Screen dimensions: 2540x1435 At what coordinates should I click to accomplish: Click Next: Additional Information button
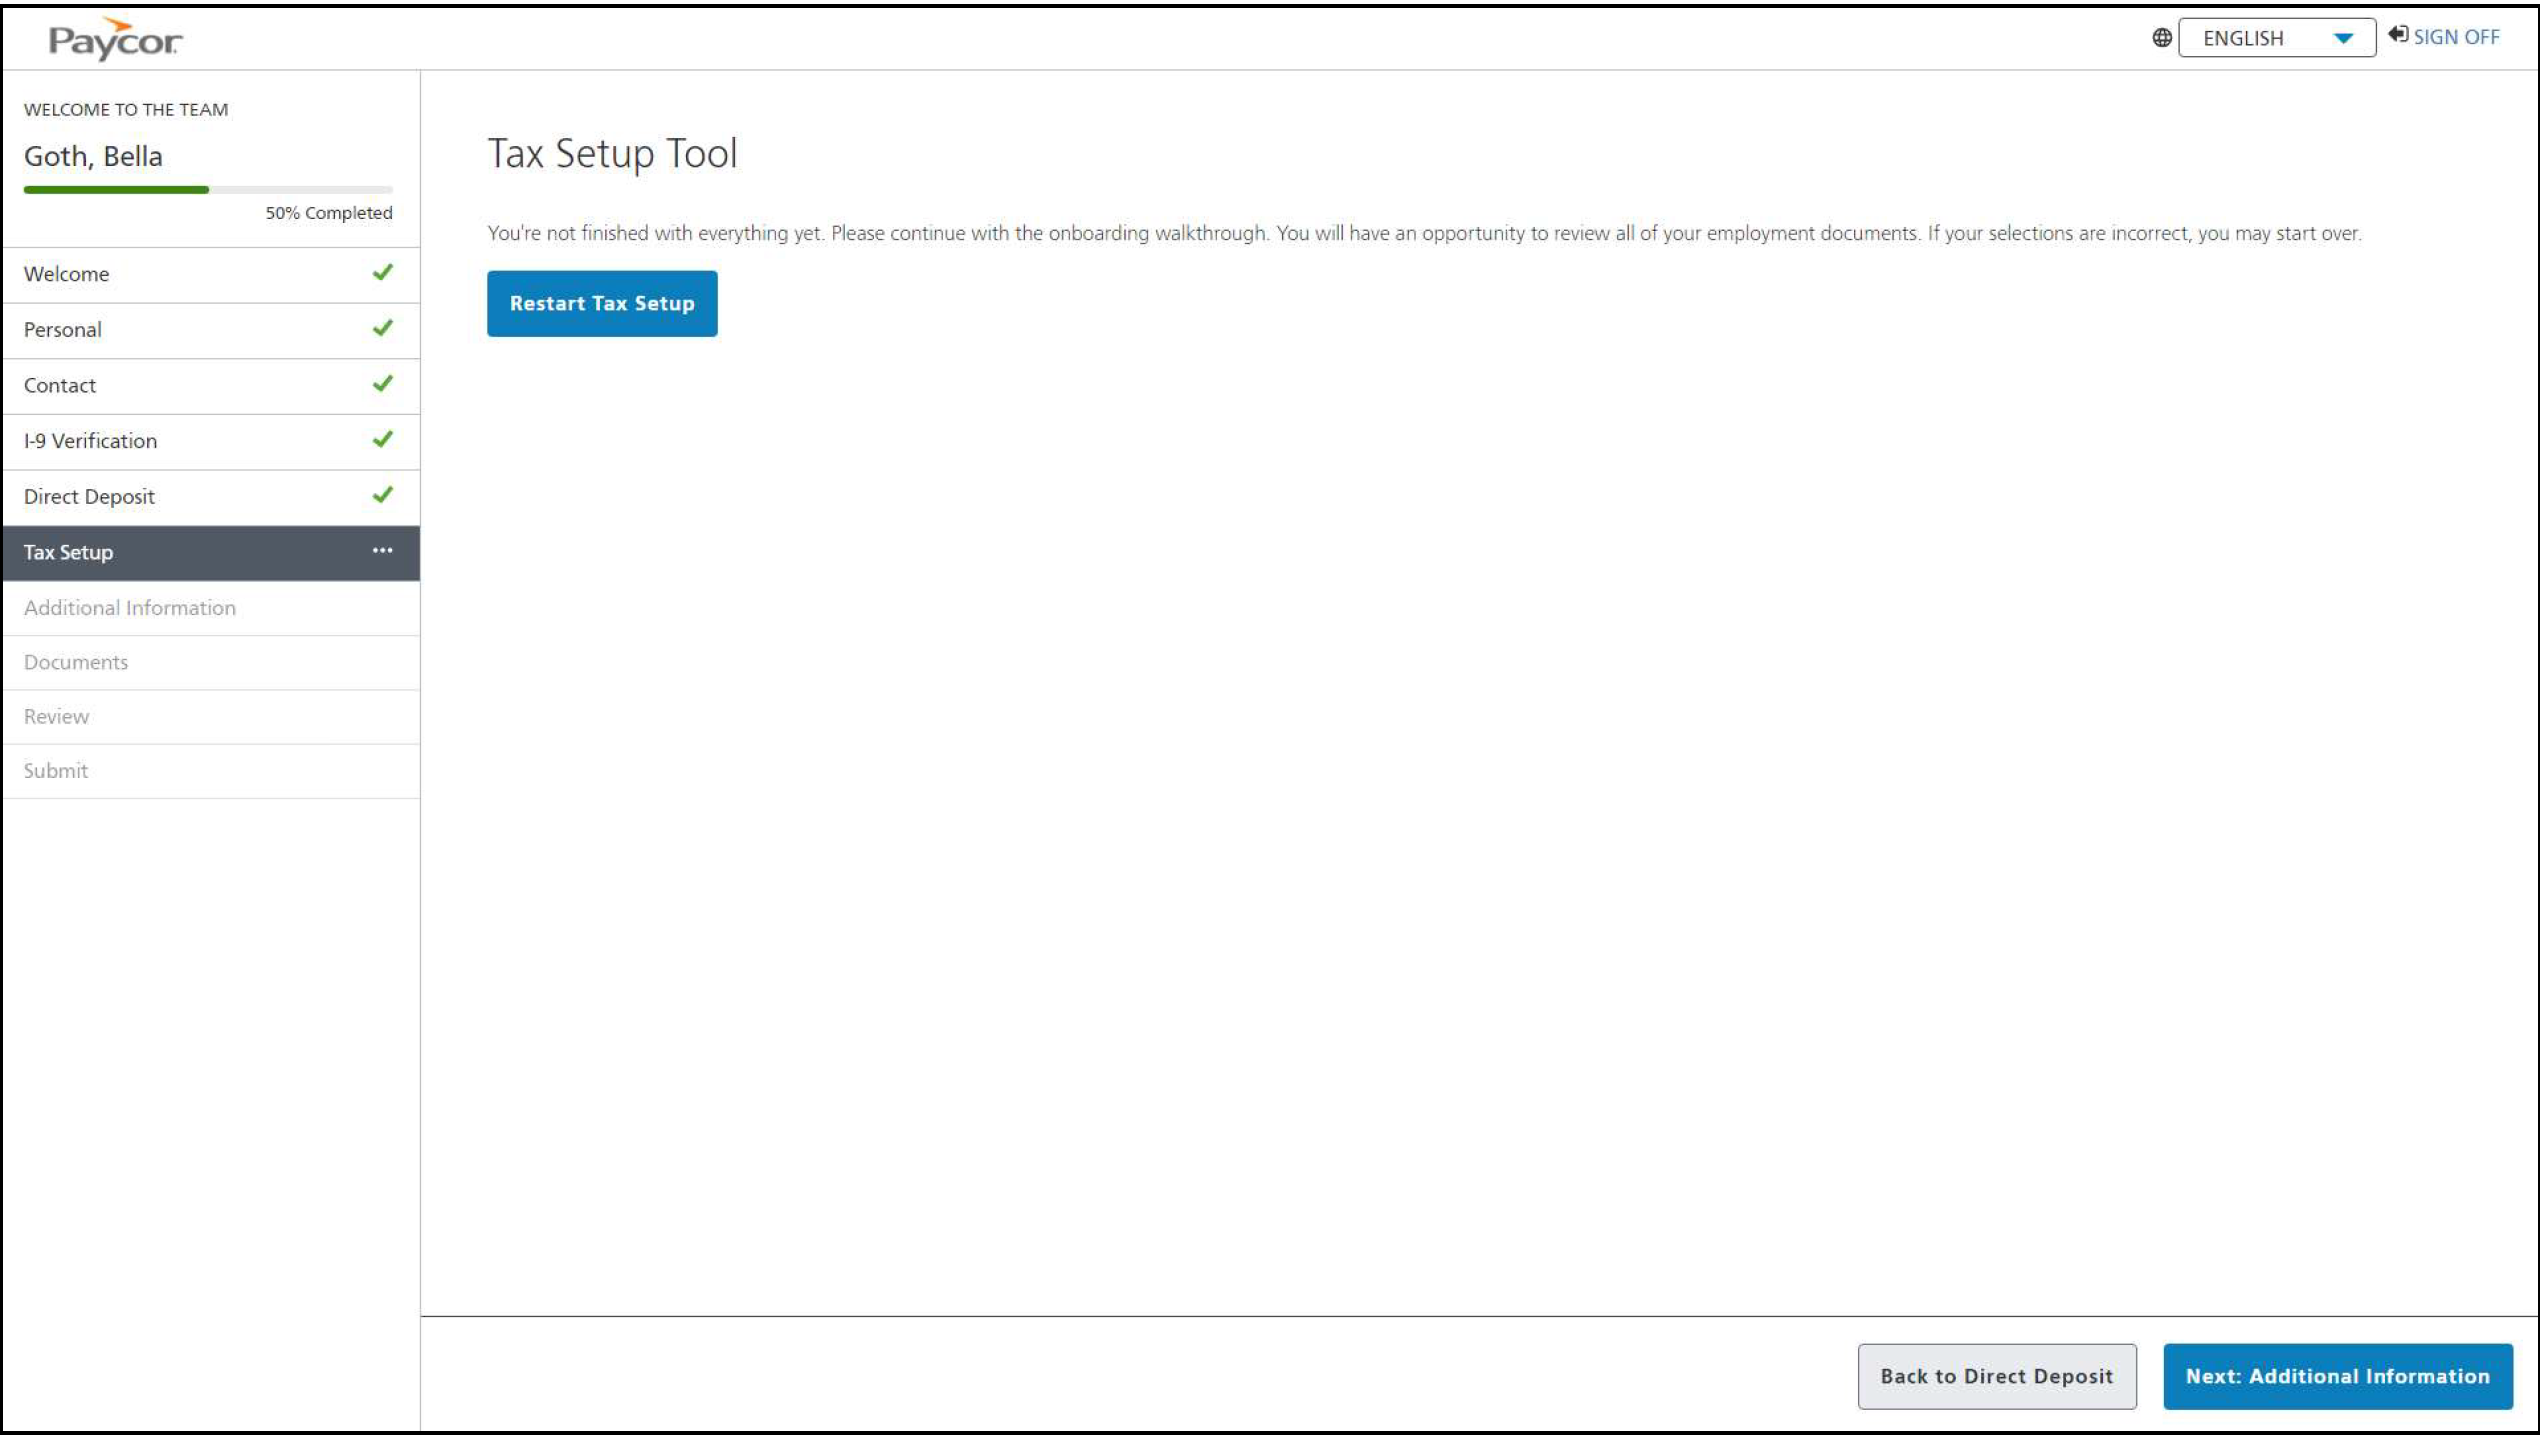pyautogui.click(x=2337, y=1376)
